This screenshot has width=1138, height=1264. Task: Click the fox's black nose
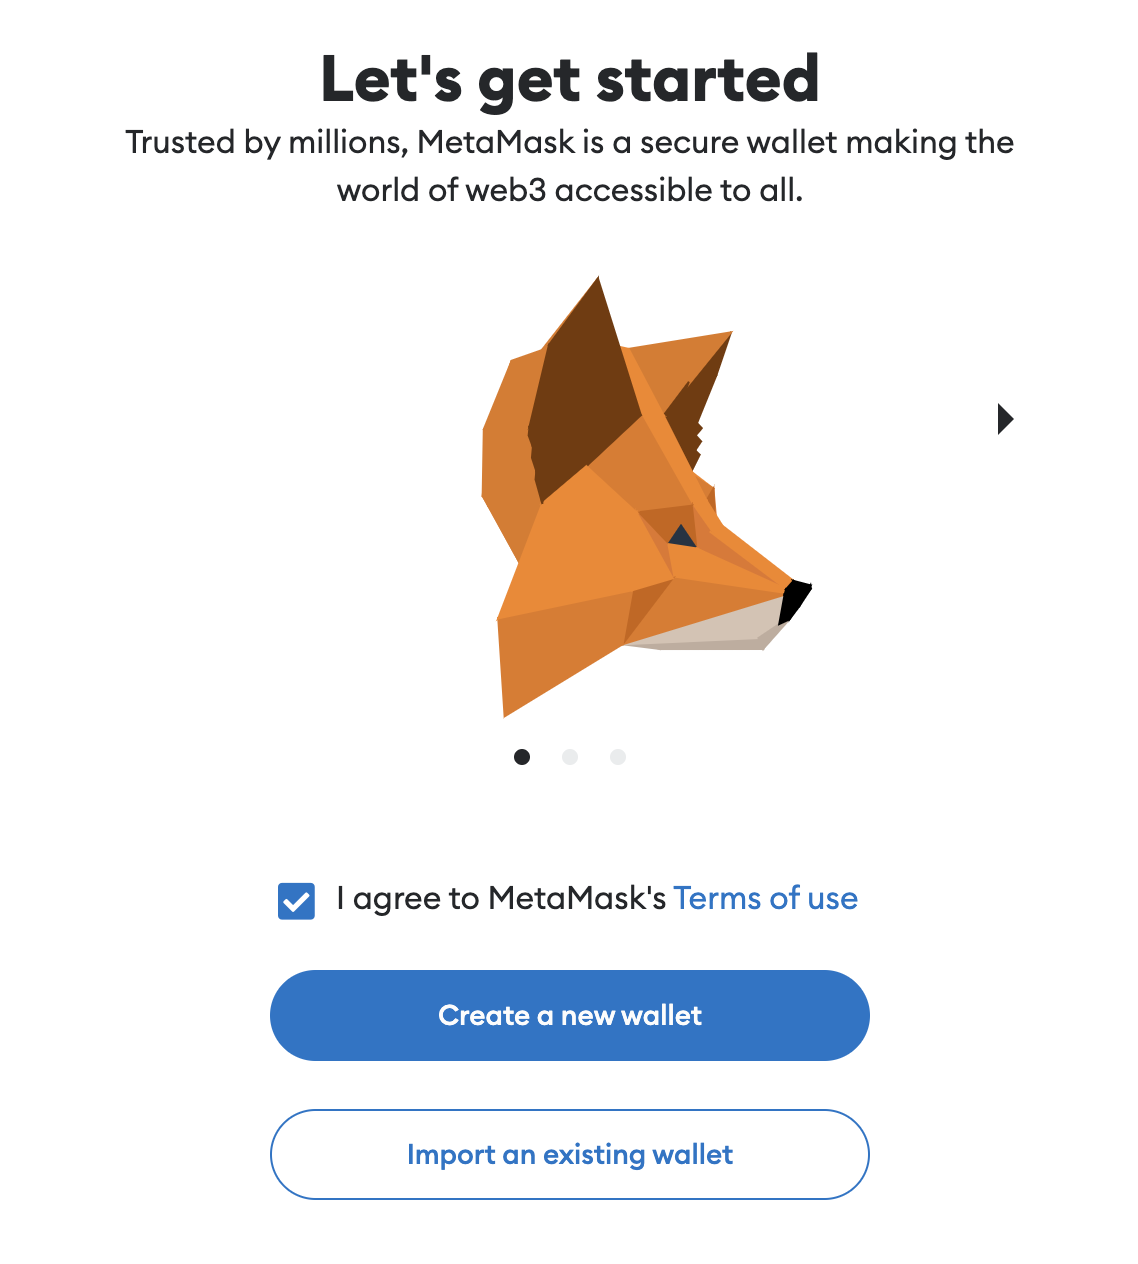pyautogui.click(x=795, y=602)
